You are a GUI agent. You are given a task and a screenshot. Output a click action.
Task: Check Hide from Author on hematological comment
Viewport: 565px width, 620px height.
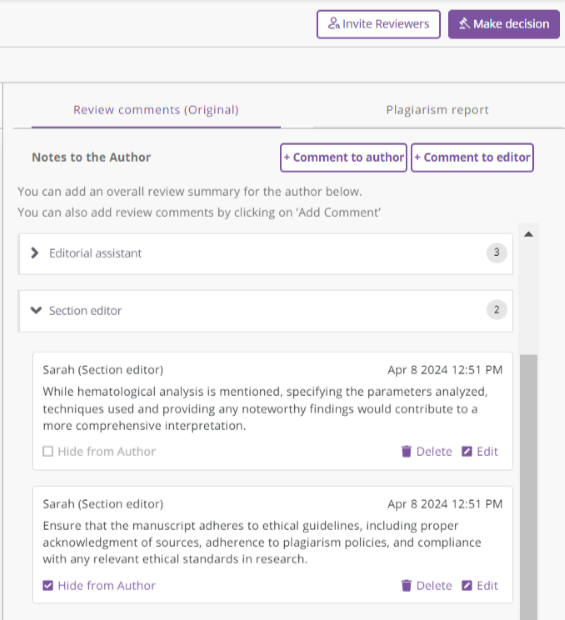tap(48, 451)
